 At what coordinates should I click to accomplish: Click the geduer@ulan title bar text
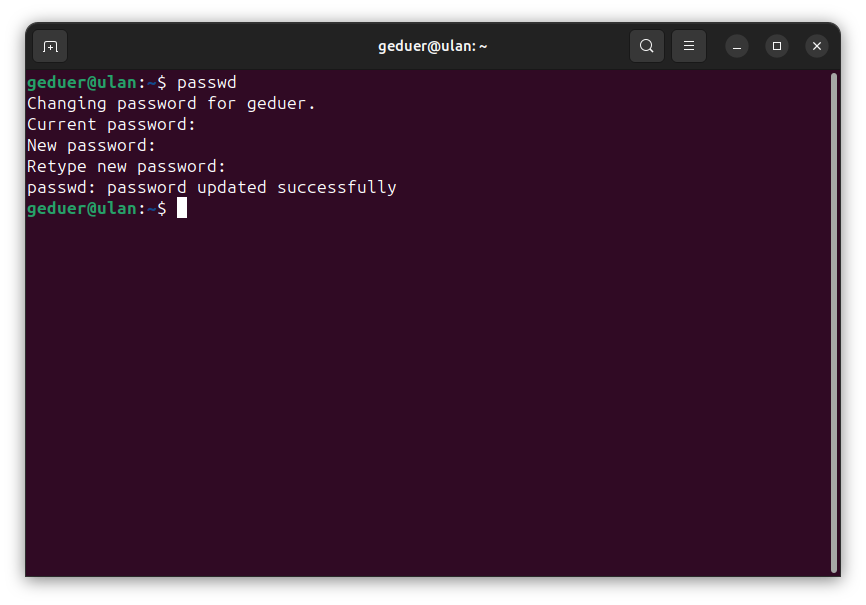(432, 46)
